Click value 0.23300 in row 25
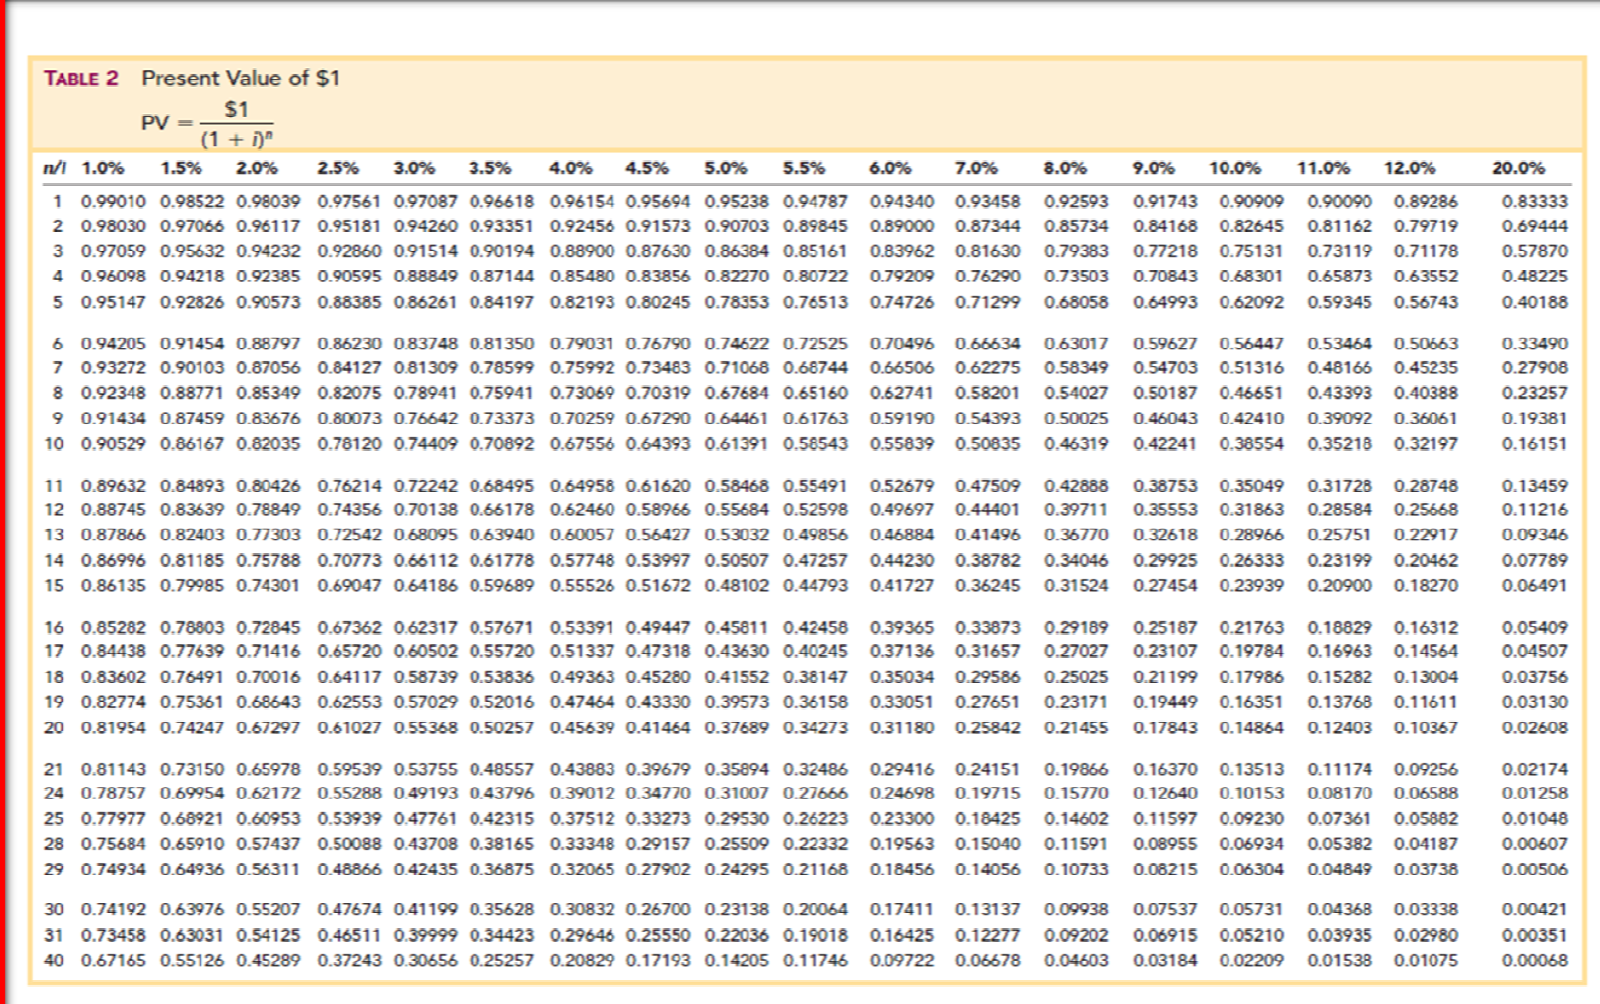 pos(902,819)
